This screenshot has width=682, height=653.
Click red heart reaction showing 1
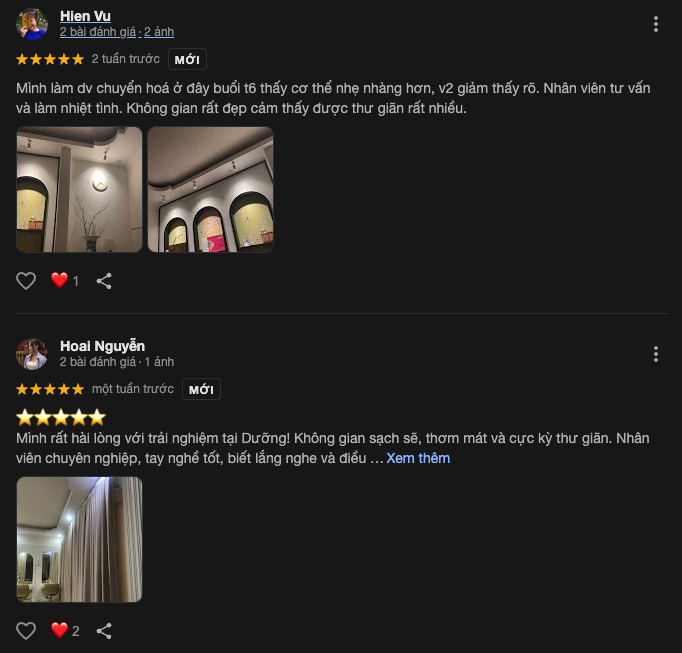pos(65,281)
